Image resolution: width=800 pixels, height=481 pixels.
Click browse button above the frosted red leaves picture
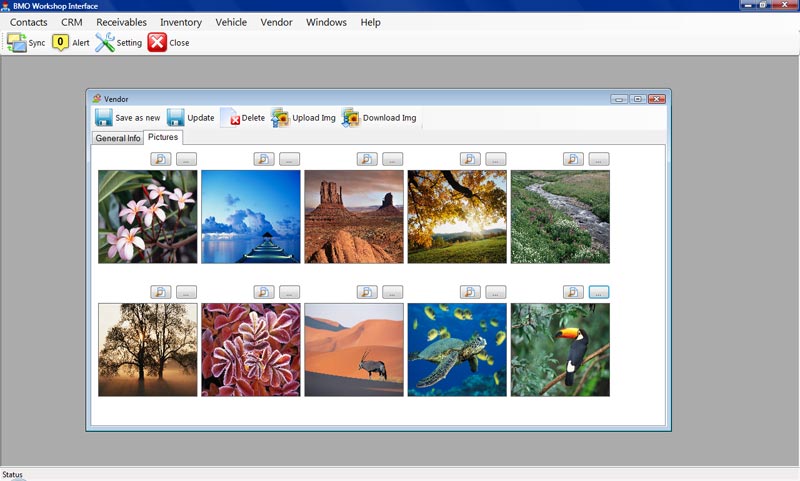(289, 292)
